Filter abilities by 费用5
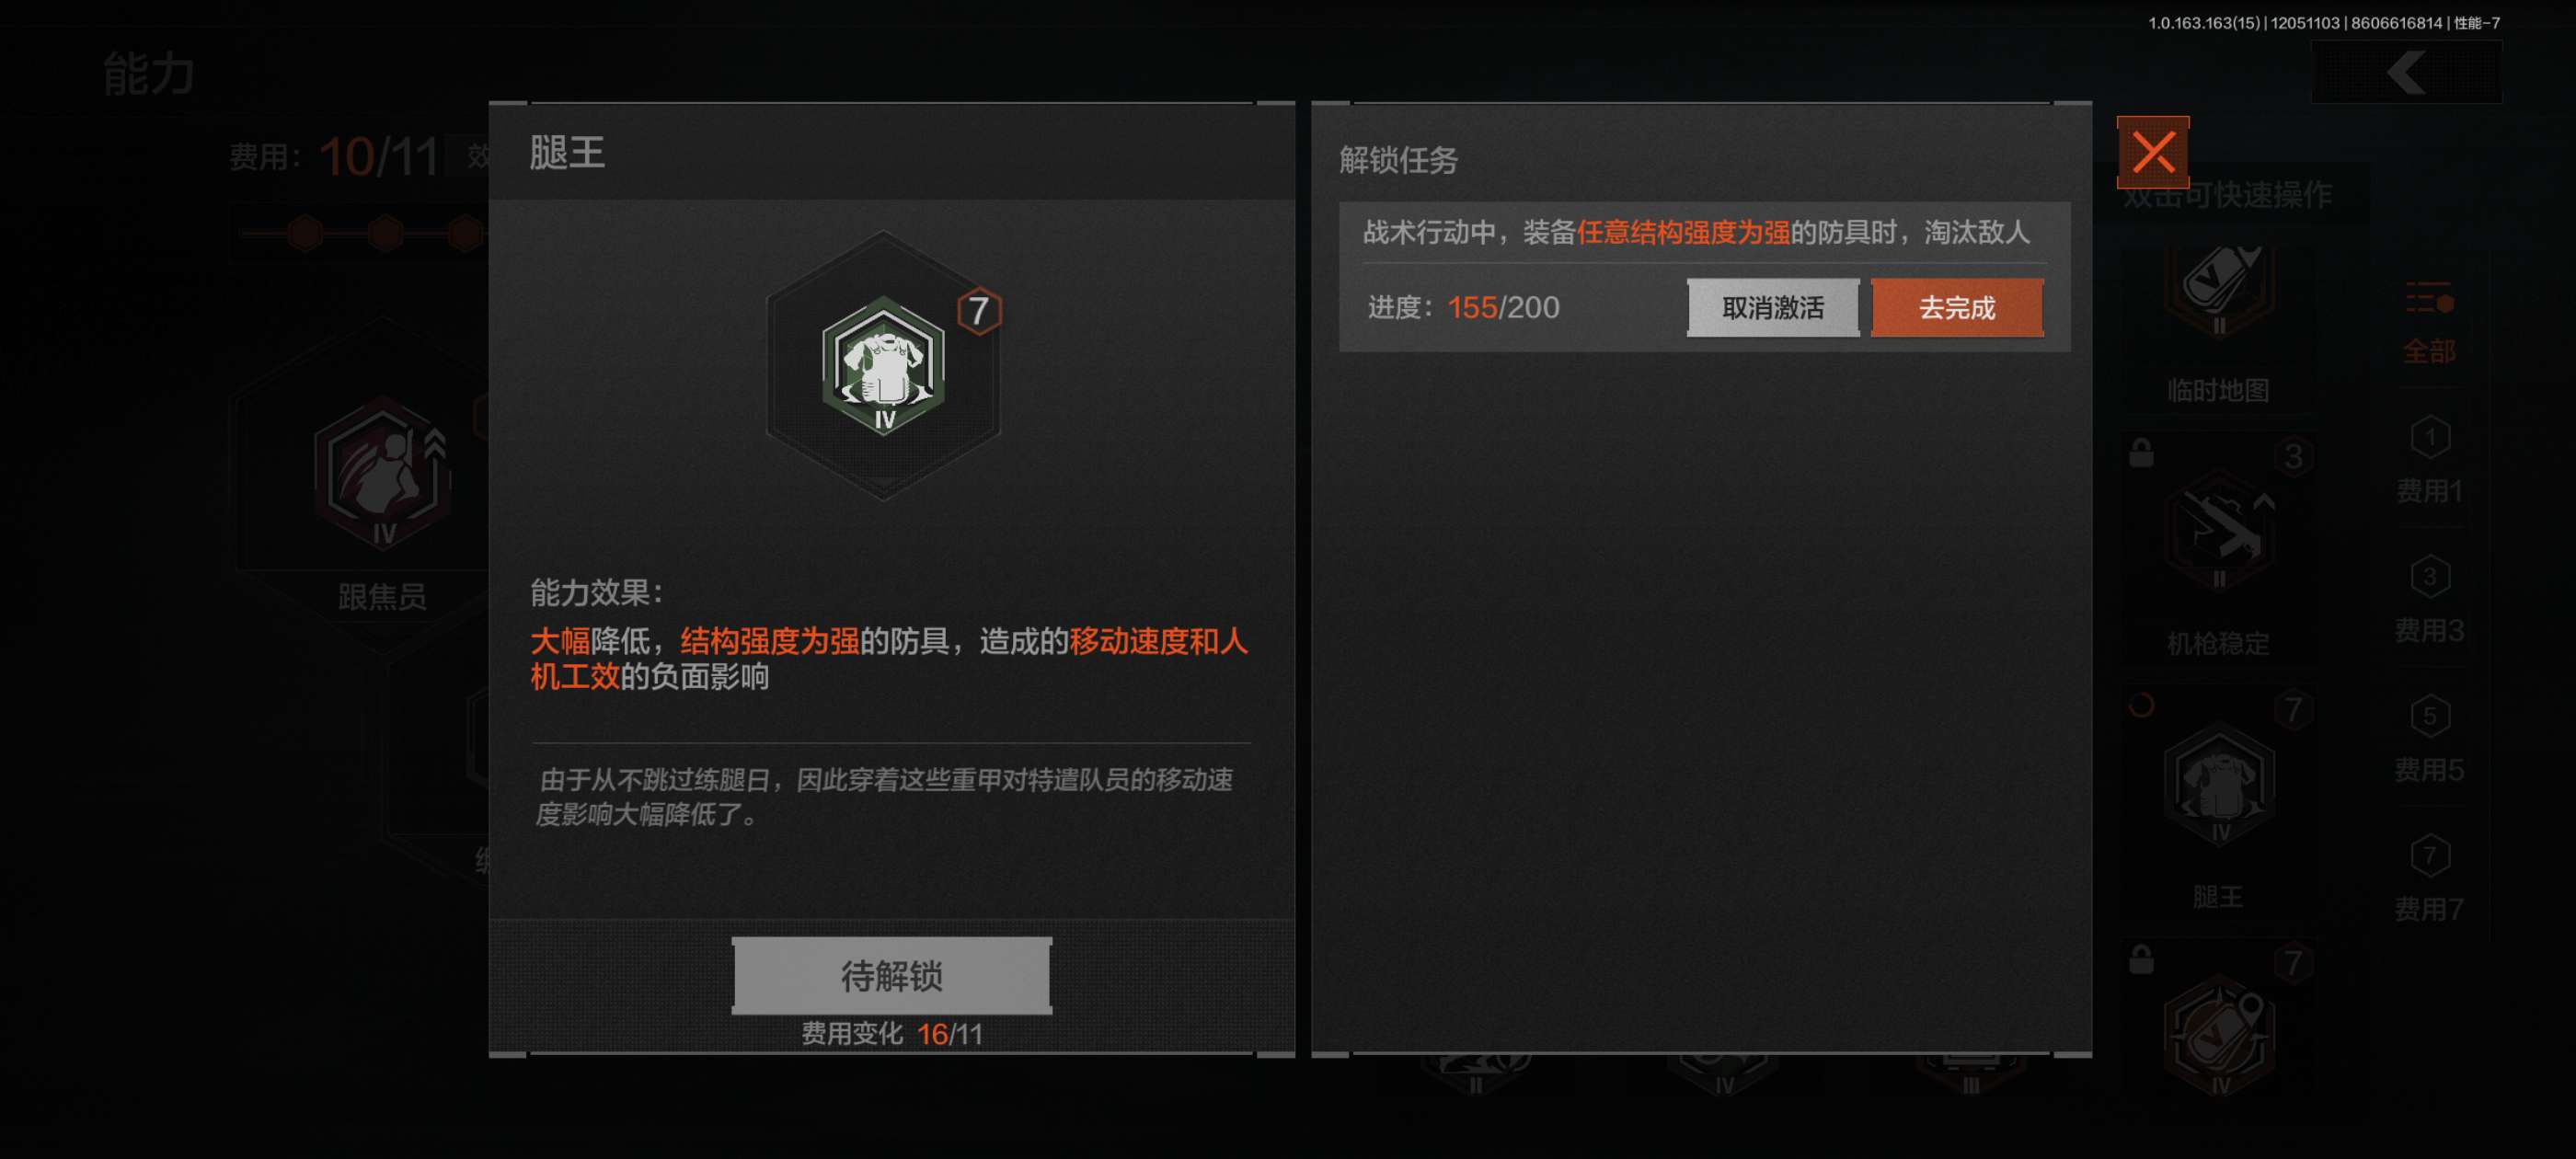This screenshot has height=1159, width=2576. [x=2429, y=740]
